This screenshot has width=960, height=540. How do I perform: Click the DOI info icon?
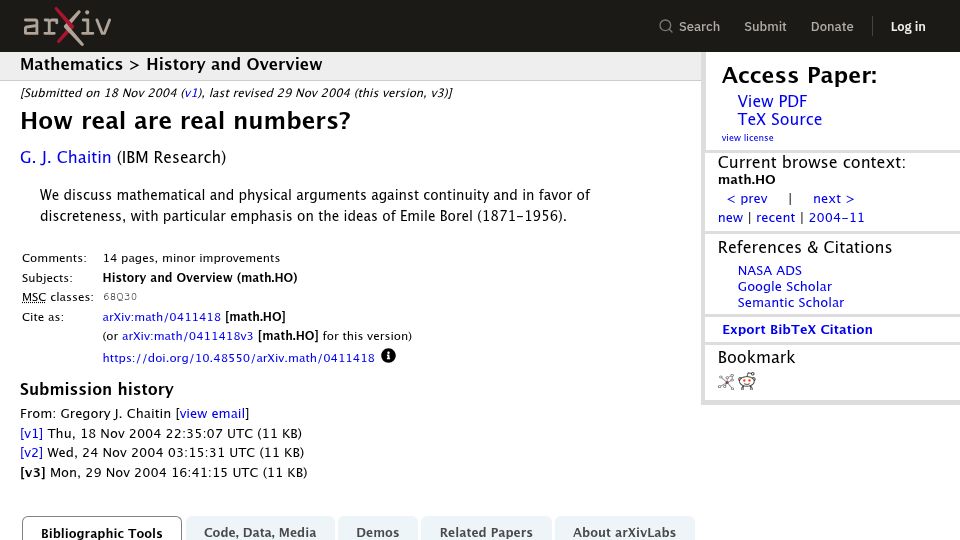pos(388,356)
